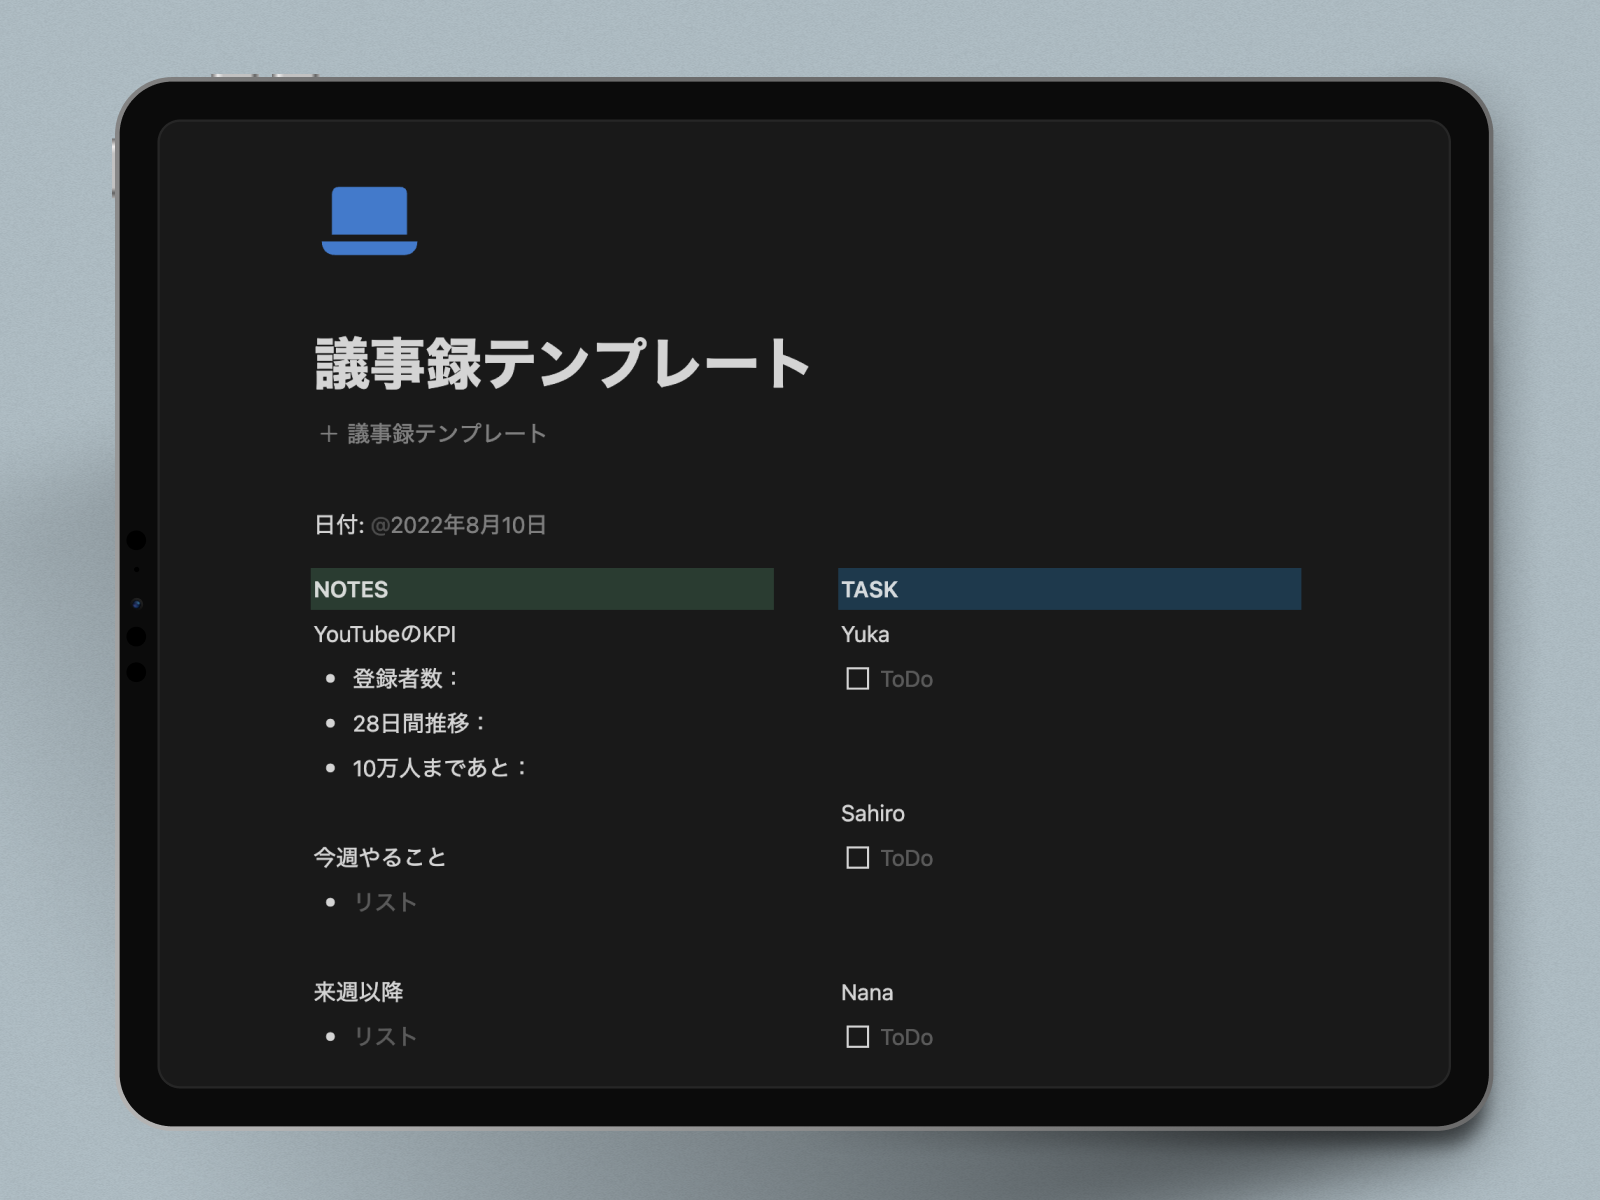Click リスト placeholder under 今週やること
This screenshot has height=1200, width=1600.
coord(385,902)
